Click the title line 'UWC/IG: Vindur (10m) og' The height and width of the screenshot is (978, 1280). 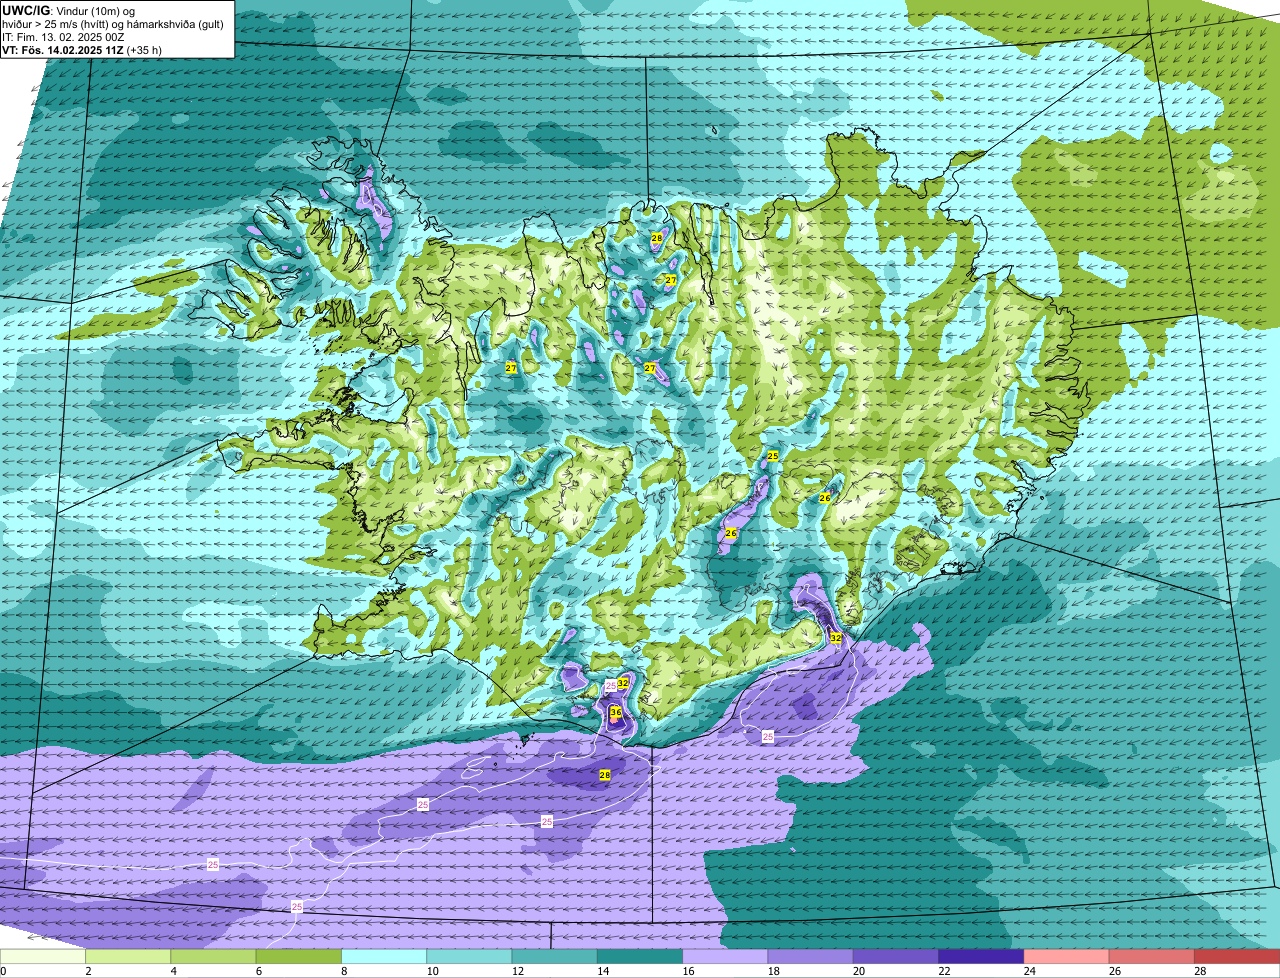(69, 10)
